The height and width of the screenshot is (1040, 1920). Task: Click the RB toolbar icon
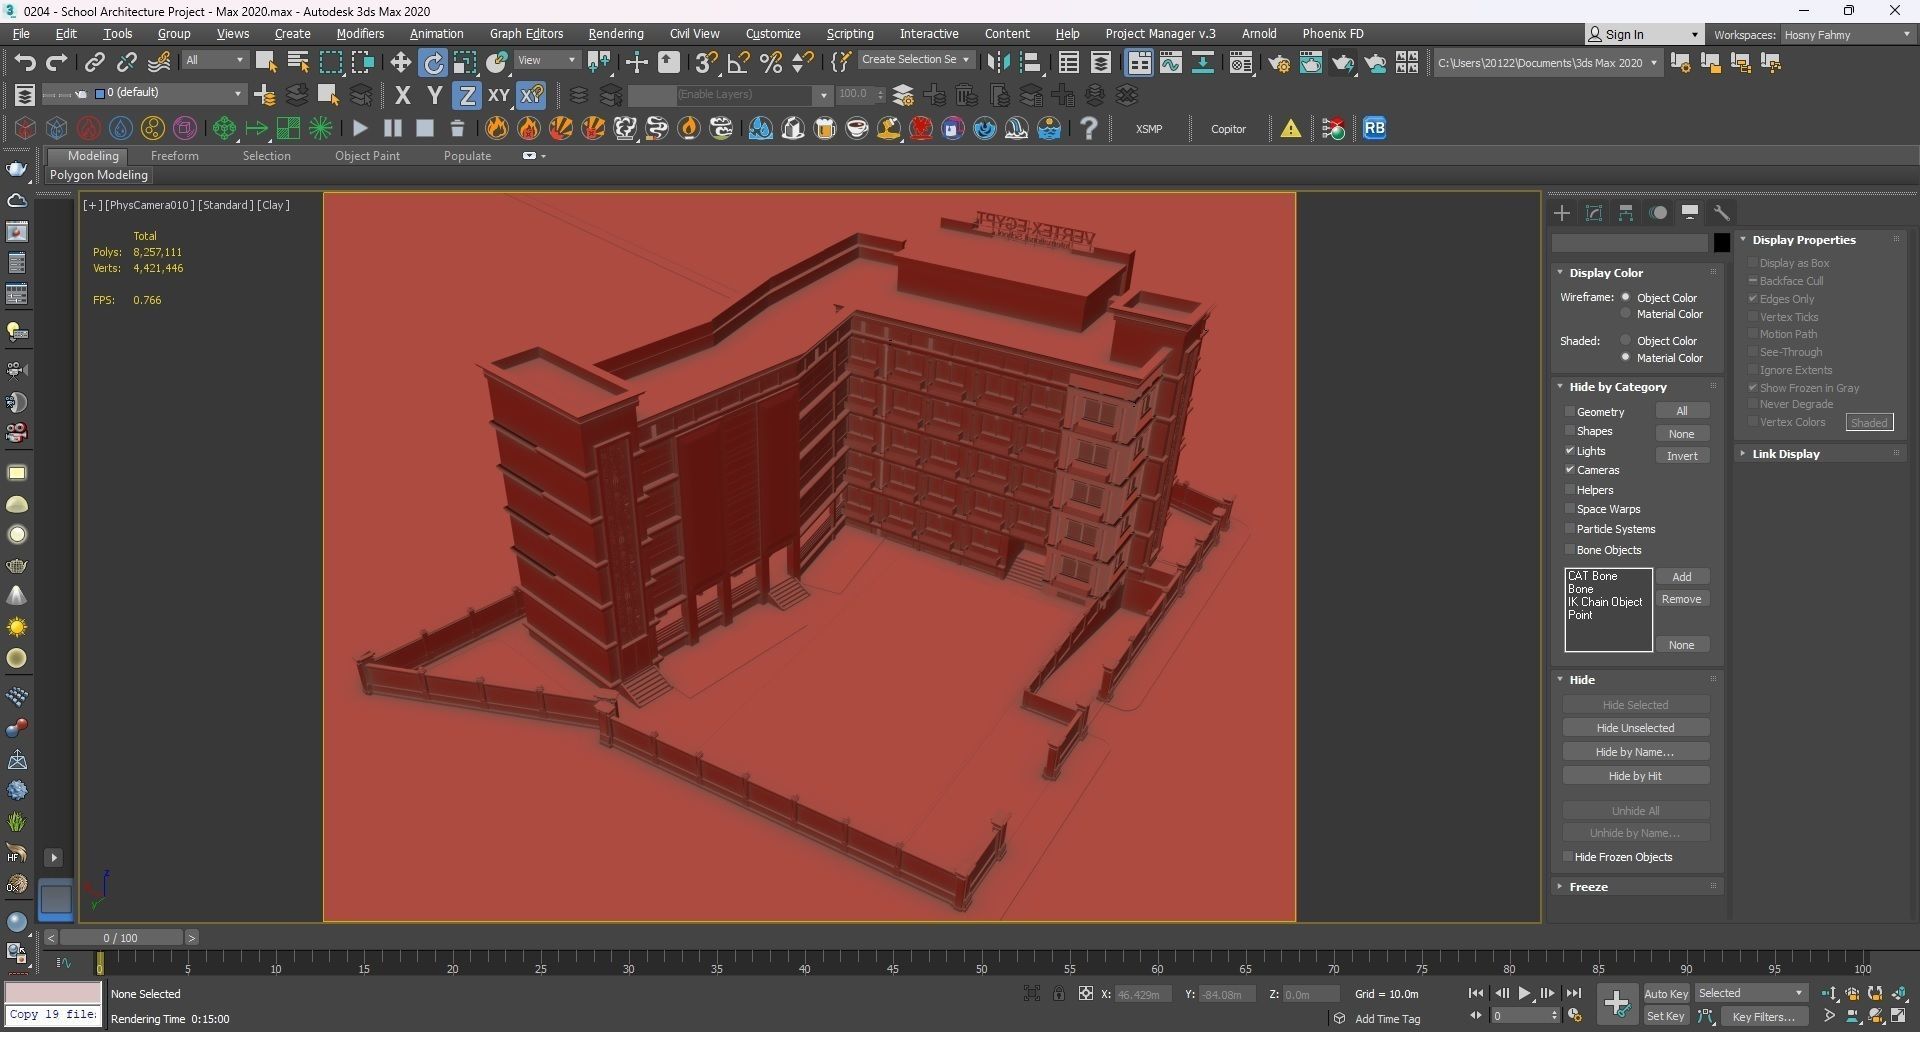click(1375, 128)
